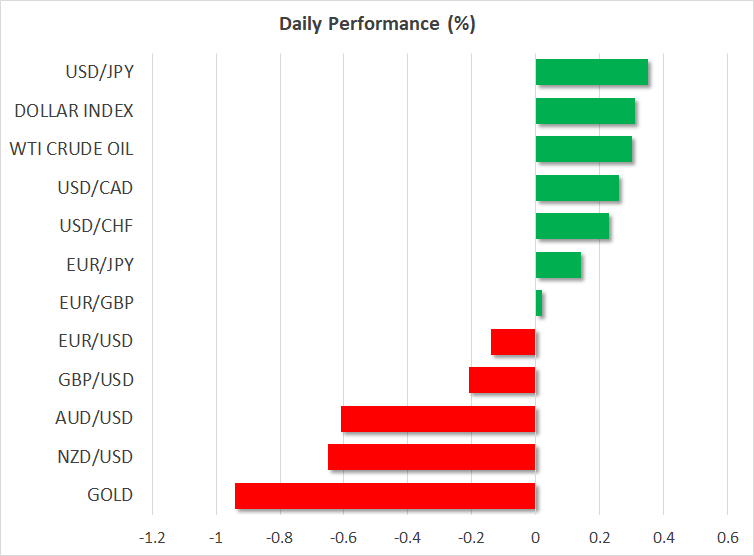The height and width of the screenshot is (556, 754).
Task: Click the EUR/JPY bar
Action: tap(558, 264)
